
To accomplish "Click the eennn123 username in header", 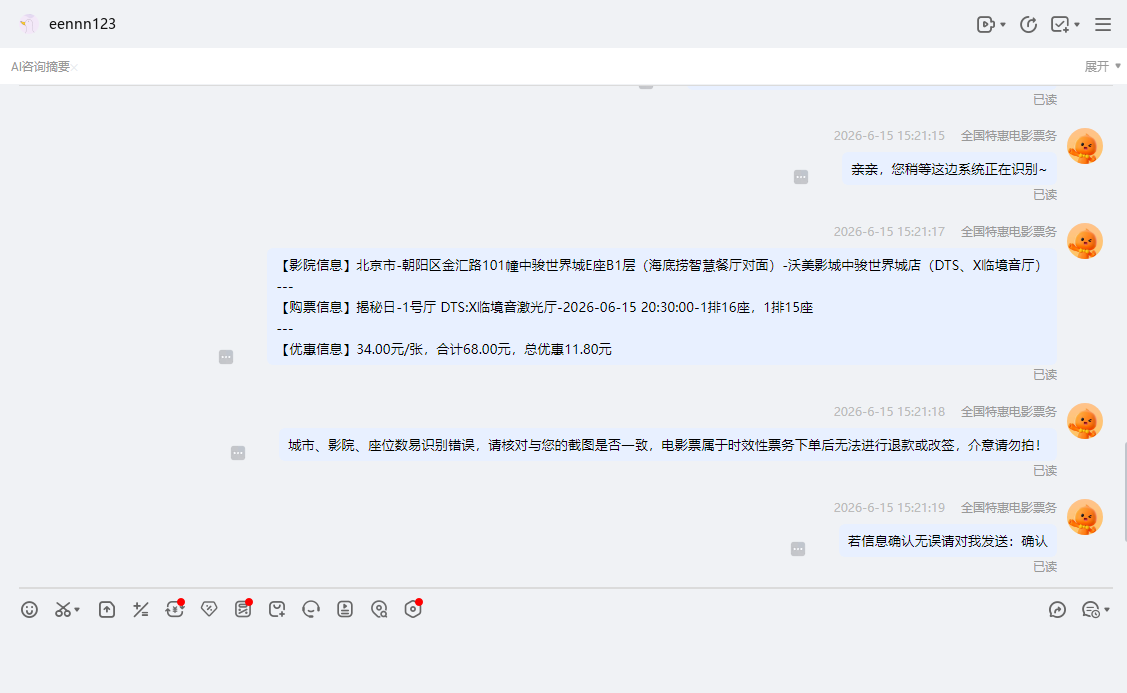I will point(82,24).
